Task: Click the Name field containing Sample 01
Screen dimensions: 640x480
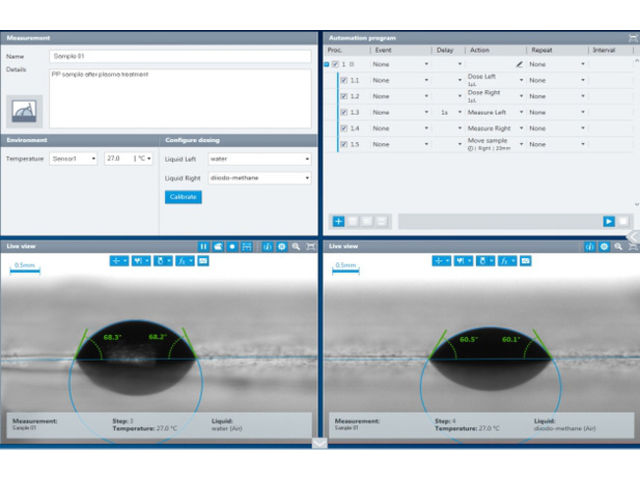Action: pos(180,57)
